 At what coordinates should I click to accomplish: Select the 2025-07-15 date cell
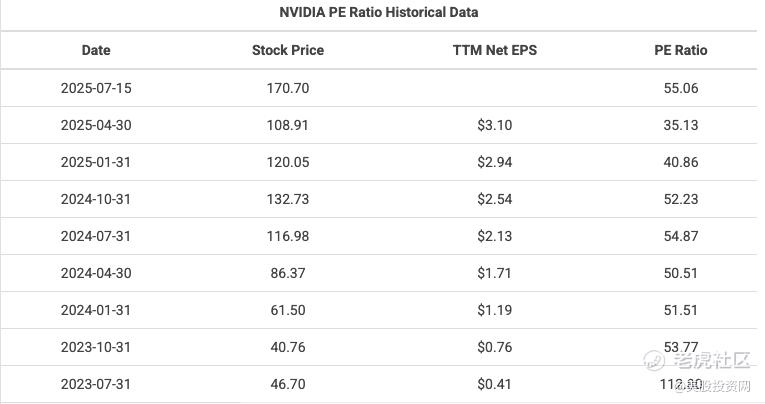pyautogui.click(x=96, y=88)
